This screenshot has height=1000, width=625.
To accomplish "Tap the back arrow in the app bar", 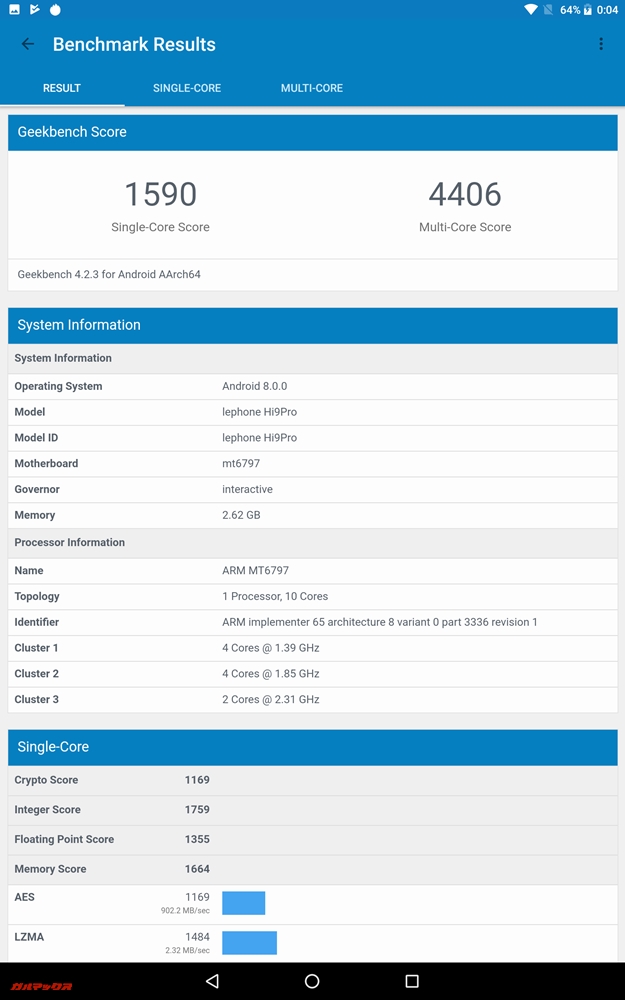I will 27,44.
